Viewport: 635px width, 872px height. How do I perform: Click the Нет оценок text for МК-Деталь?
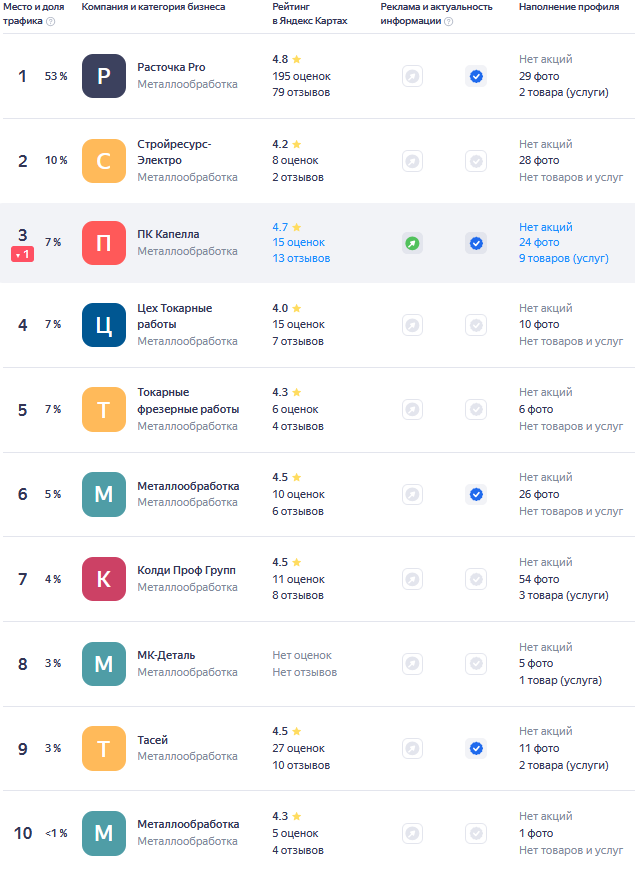click(x=302, y=655)
